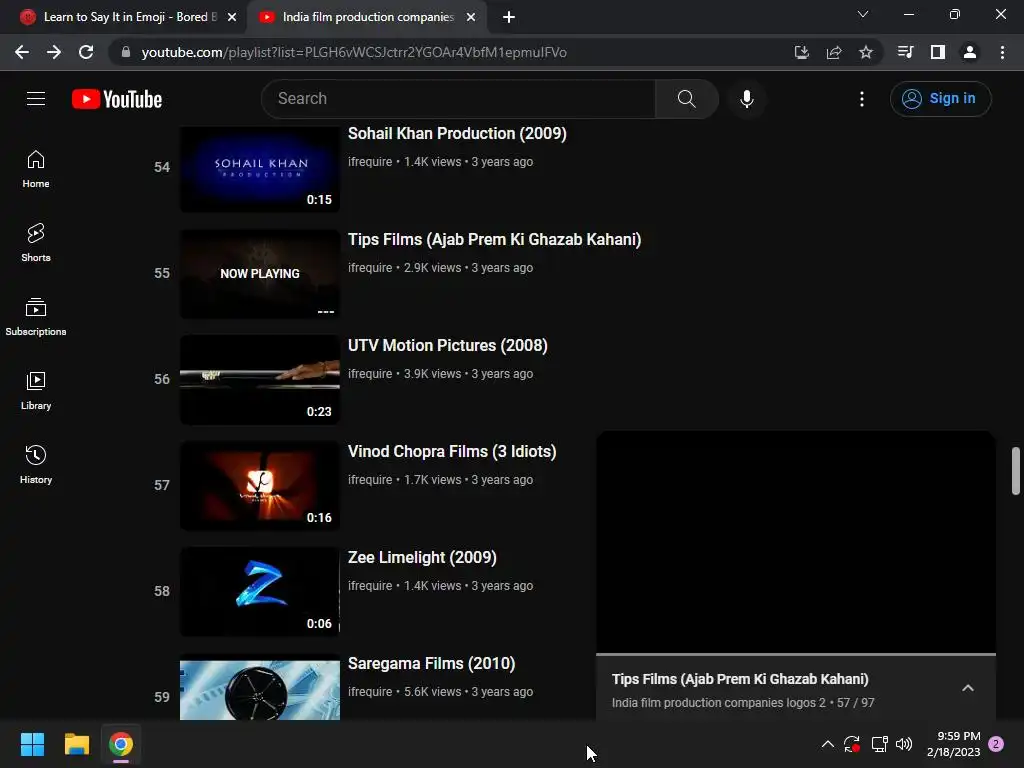1024x768 pixels.
Task: Open the Chrome profile icon
Action: [x=970, y=52]
